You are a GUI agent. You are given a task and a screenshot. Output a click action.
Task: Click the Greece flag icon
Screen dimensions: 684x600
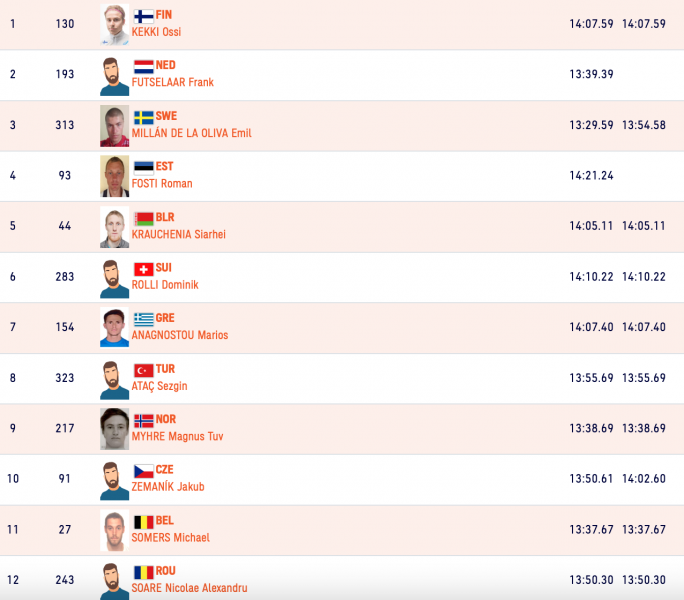[x=144, y=319]
